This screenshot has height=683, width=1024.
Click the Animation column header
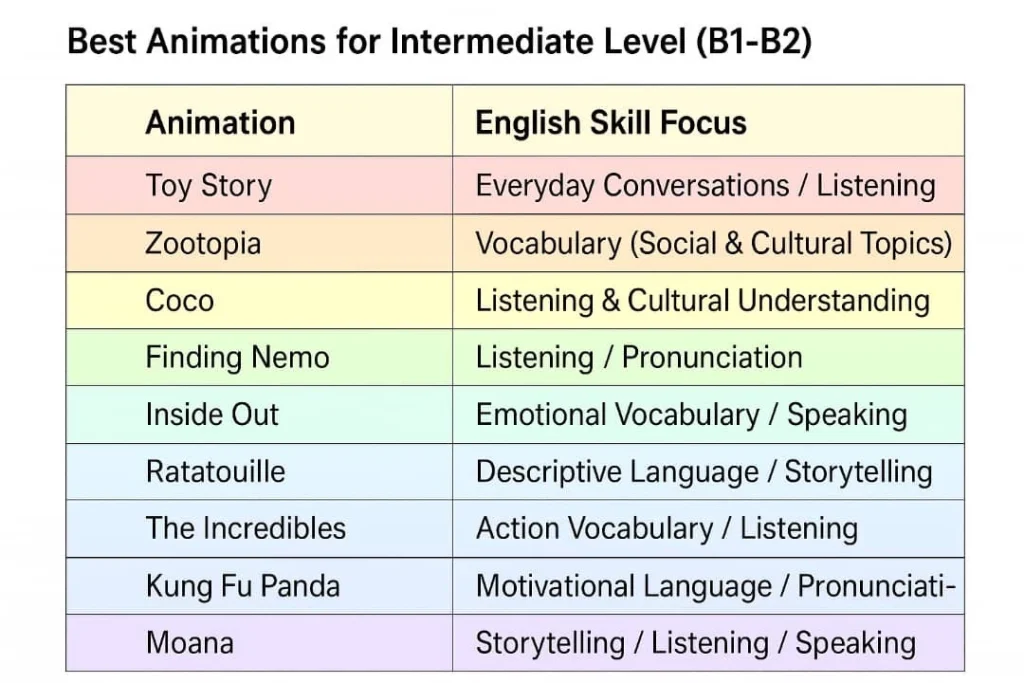tap(259, 121)
